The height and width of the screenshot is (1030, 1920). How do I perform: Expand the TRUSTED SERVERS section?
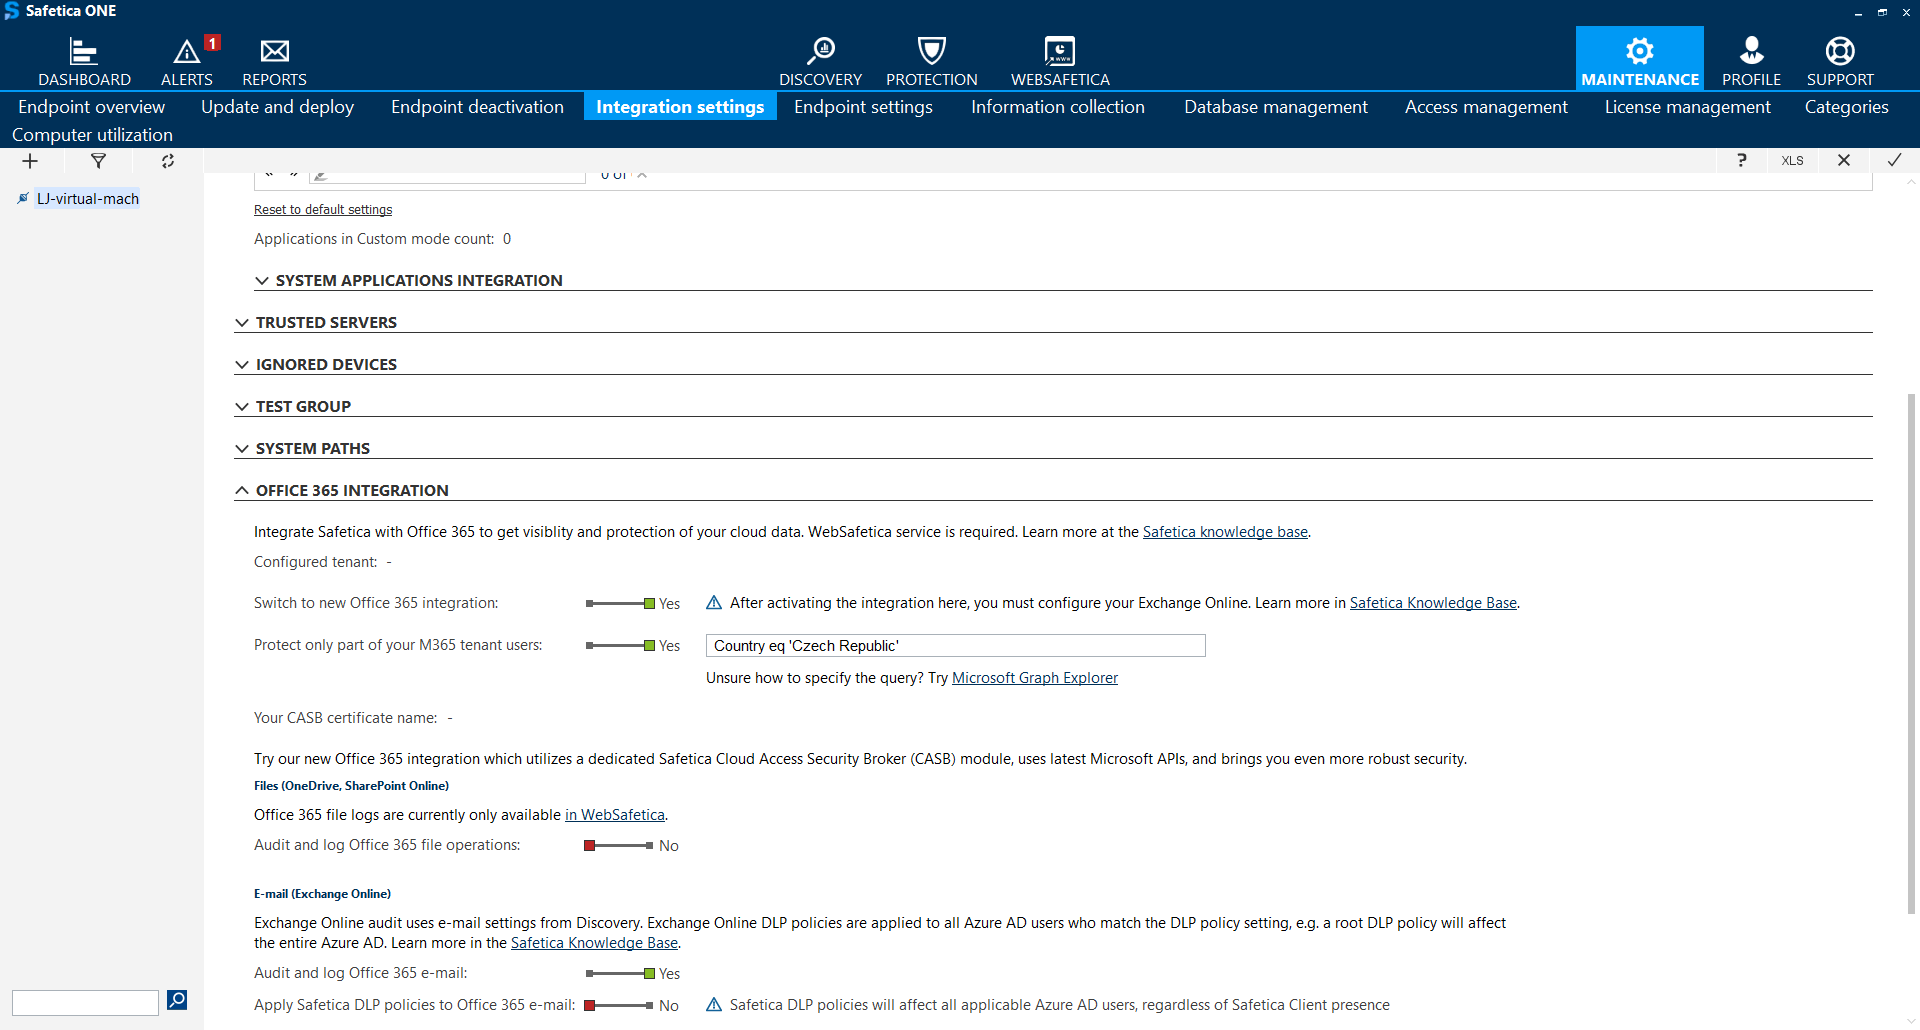243,322
